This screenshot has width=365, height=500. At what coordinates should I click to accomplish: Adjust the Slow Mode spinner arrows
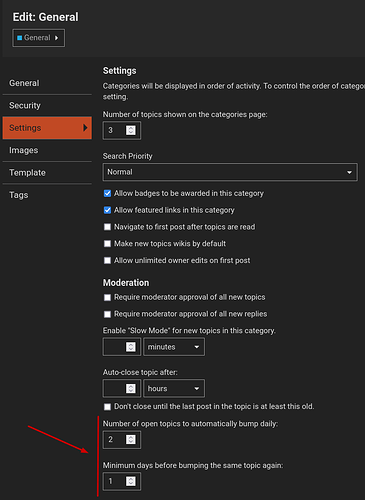131,347
